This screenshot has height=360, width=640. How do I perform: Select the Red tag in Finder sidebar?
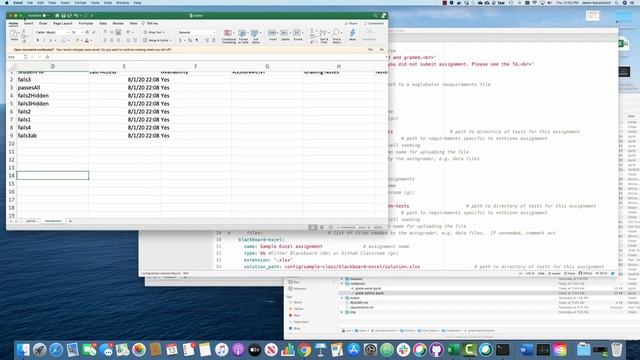tap(297, 316)
